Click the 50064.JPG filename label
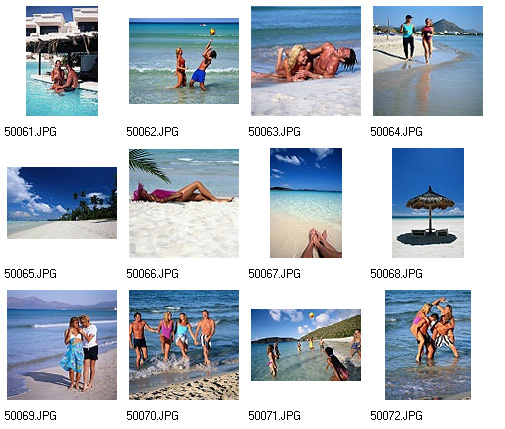This screenshot has width=505, height=429. point(396,132)
